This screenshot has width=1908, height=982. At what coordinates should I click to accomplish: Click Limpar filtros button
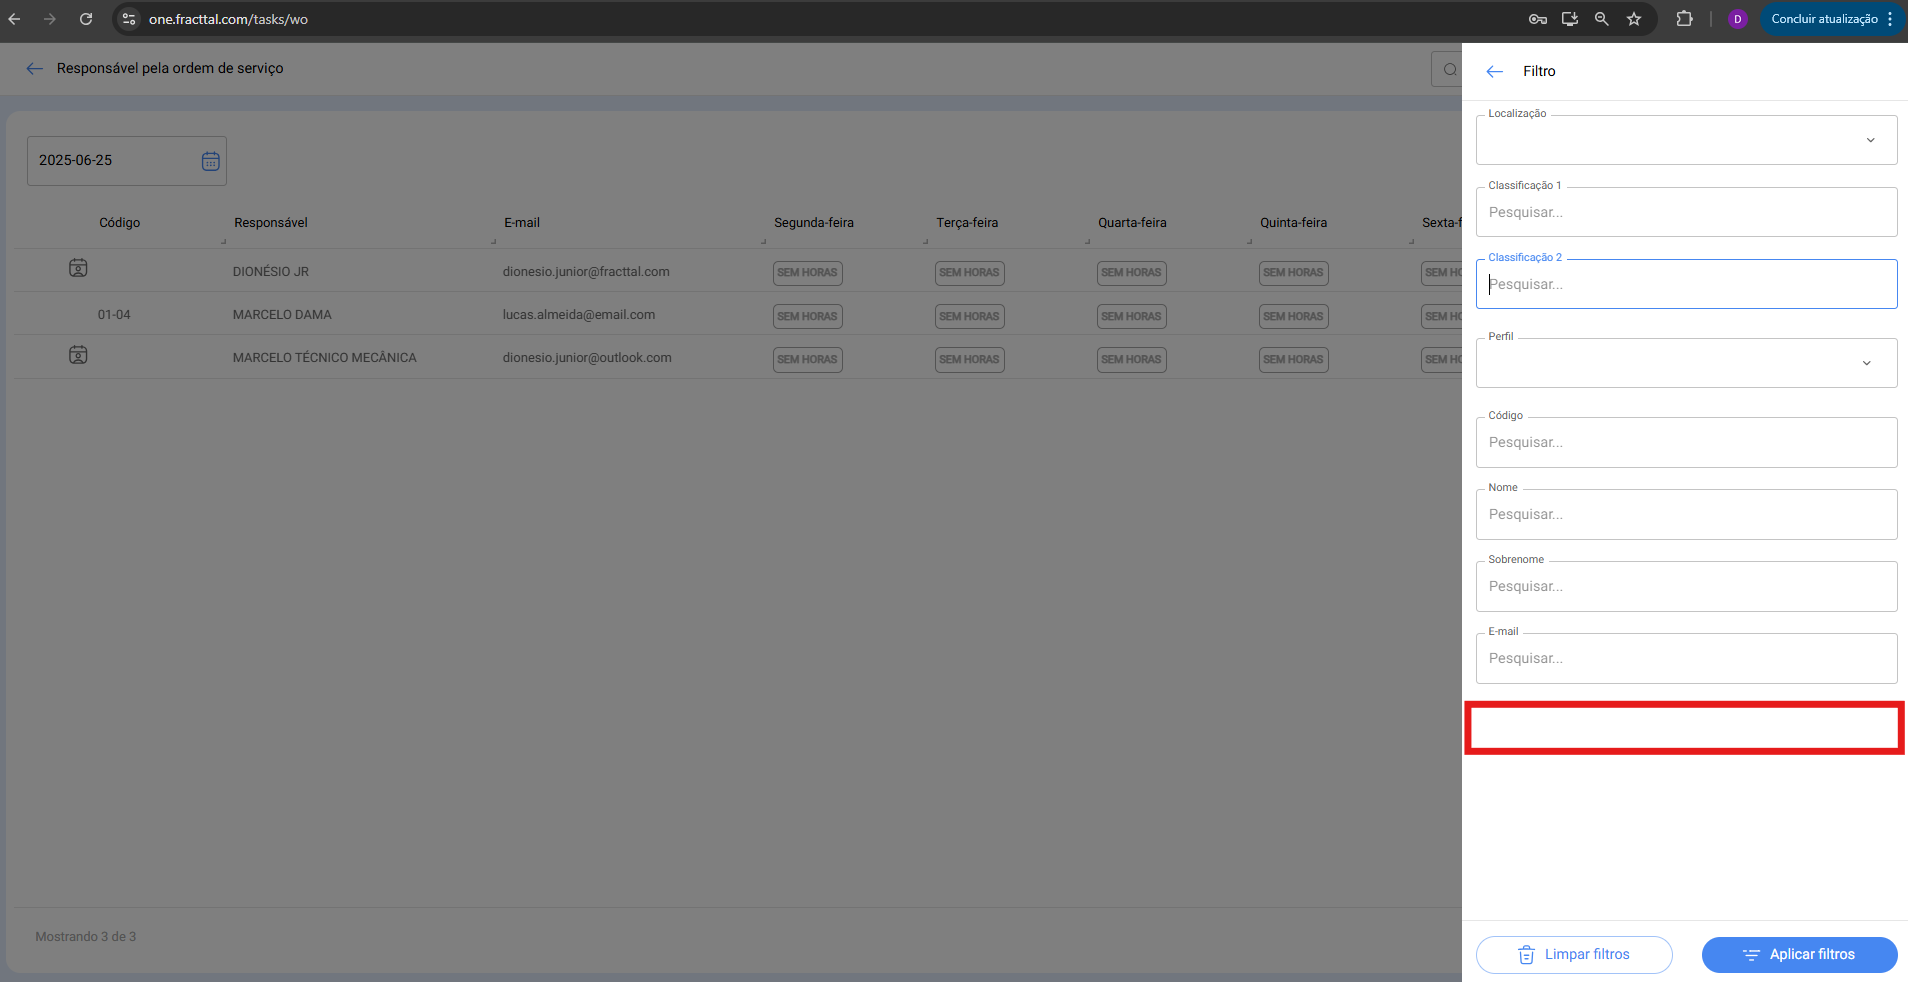[x=1574, y=955]
